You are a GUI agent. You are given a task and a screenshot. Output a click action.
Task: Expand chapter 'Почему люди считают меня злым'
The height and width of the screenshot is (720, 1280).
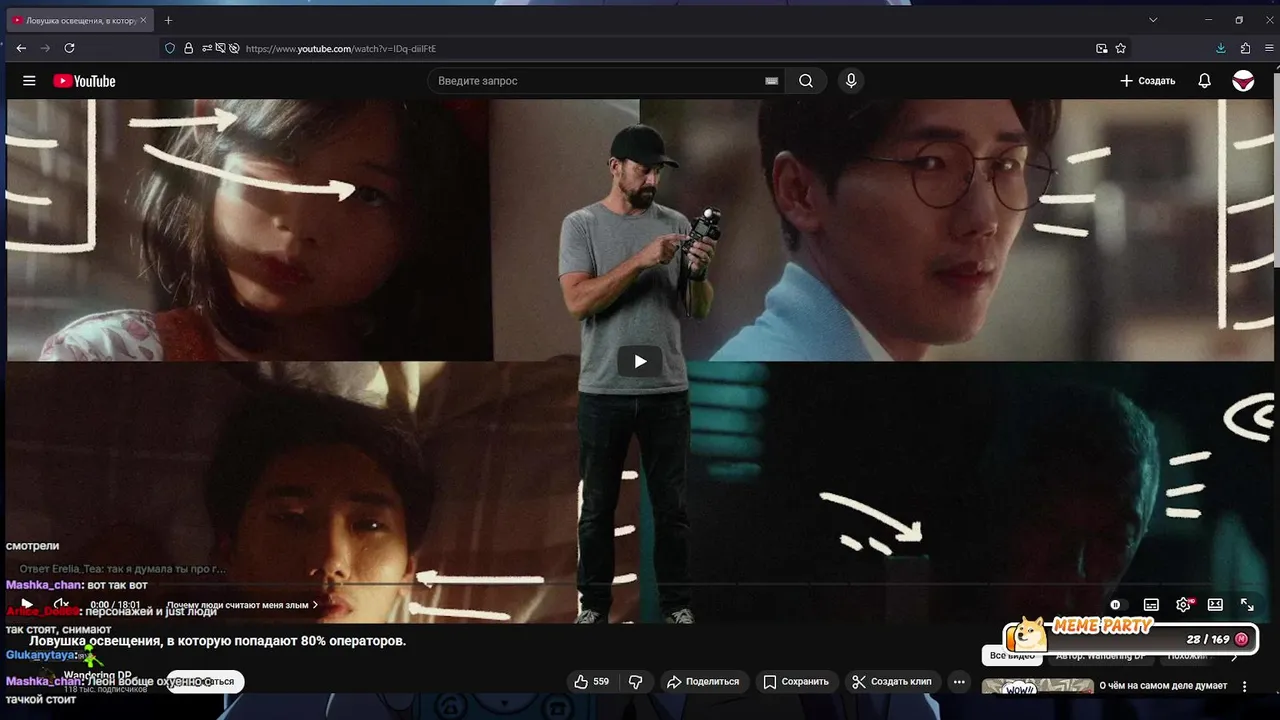point(242,605)
